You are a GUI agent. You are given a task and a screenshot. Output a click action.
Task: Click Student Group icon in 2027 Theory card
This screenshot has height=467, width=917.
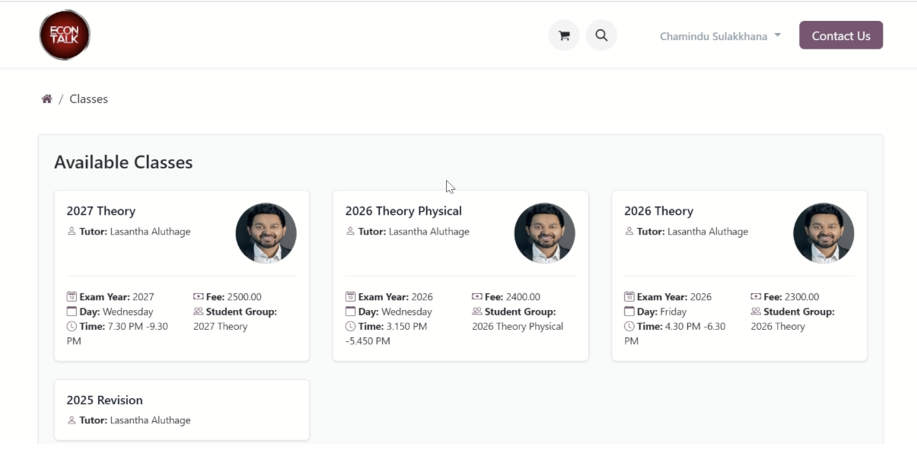tap(198, 312)
